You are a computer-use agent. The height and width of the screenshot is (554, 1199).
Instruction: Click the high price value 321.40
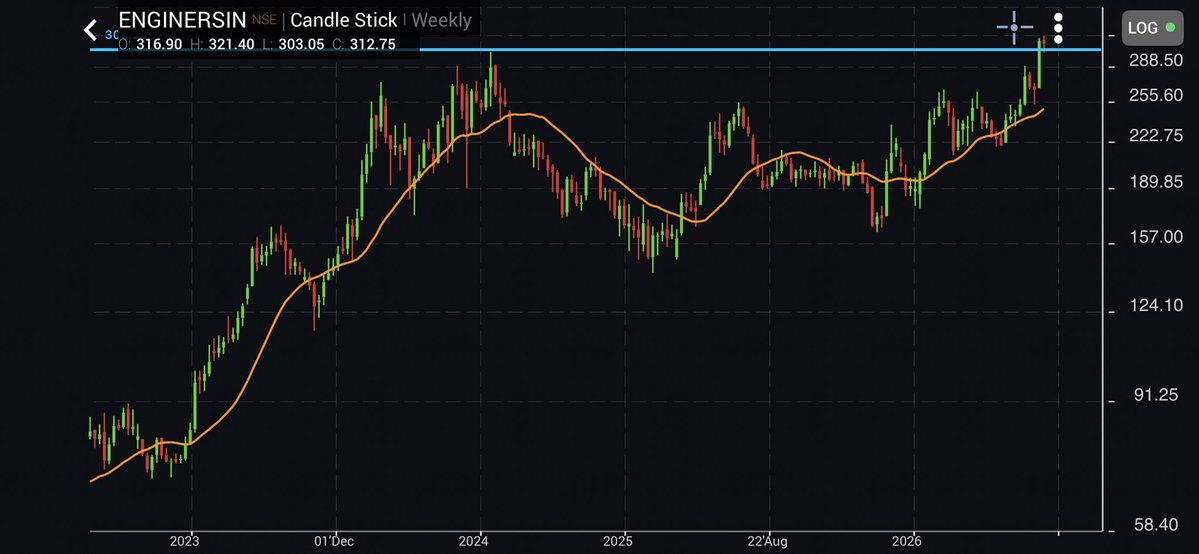click(x=231, y=44)
